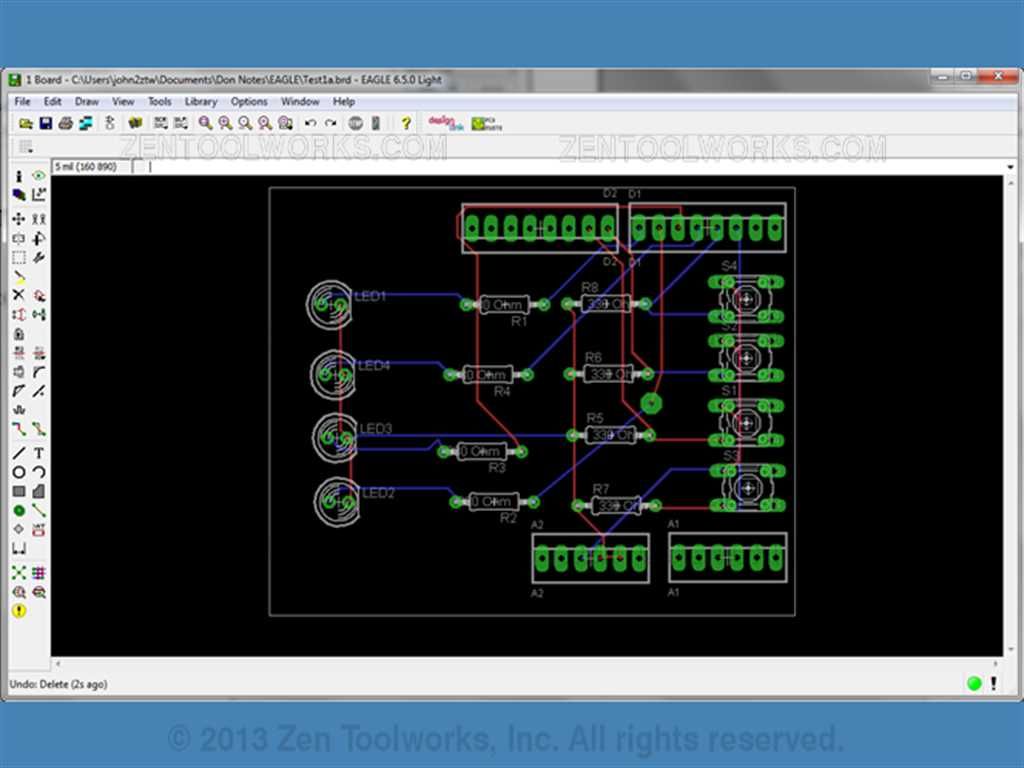Click the Go traffic light icon

click(x=376, y=123)
